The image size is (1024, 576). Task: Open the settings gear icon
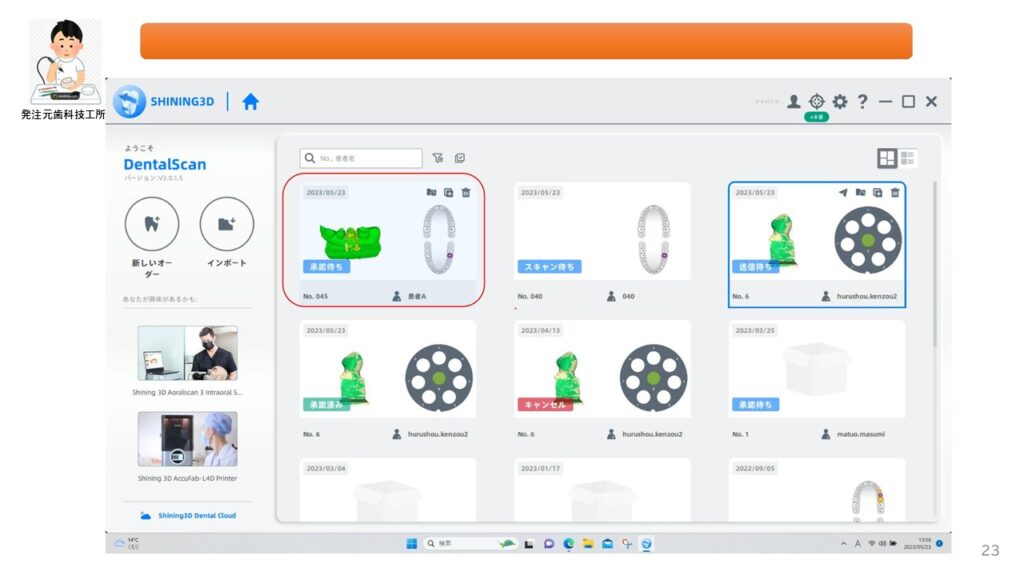pos(840,102)
